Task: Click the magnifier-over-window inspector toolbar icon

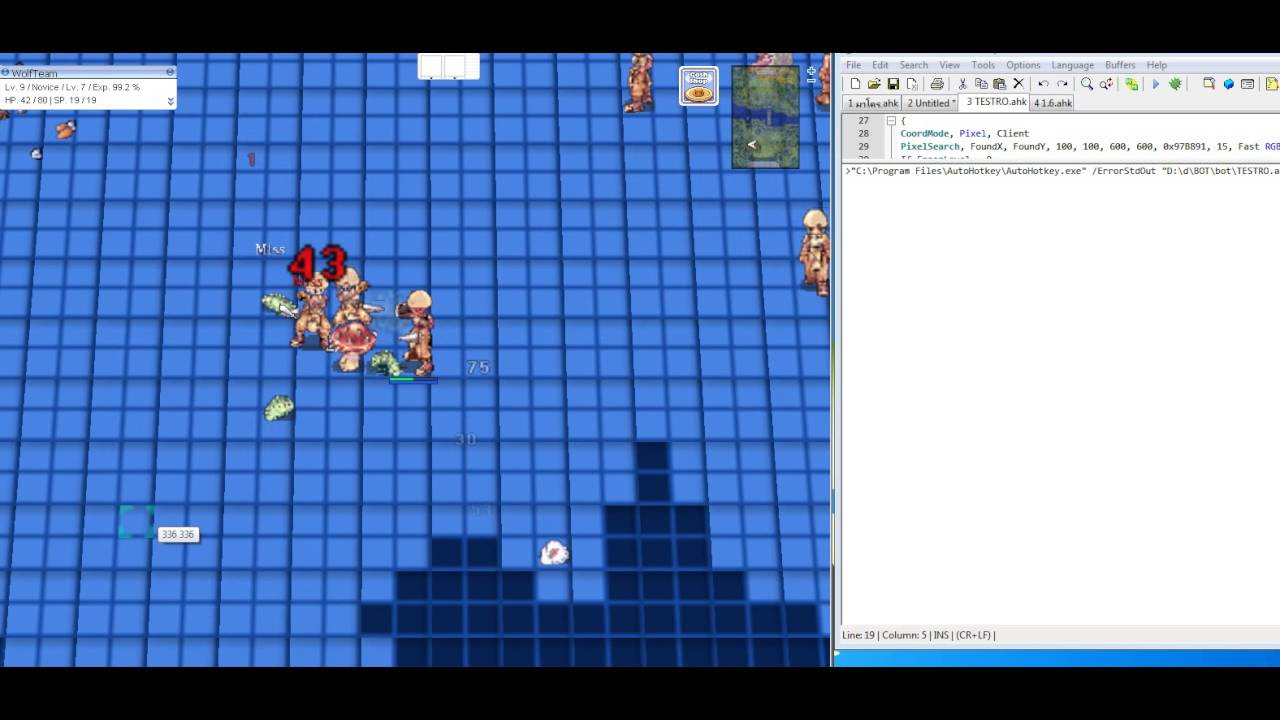Action: [x=1209, y=84]
